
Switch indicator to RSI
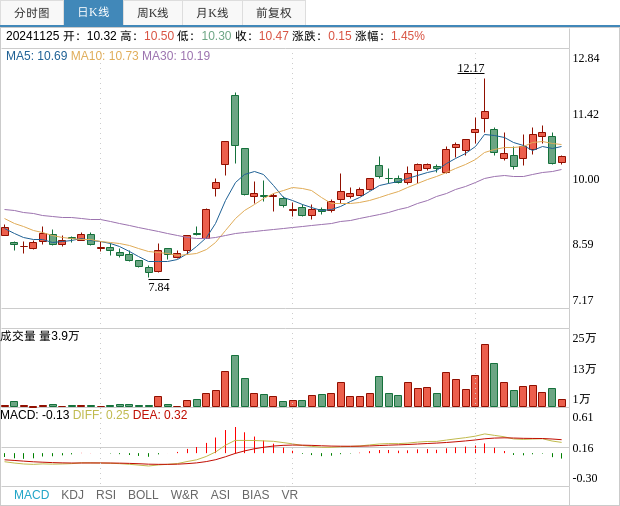click(106, 495)
